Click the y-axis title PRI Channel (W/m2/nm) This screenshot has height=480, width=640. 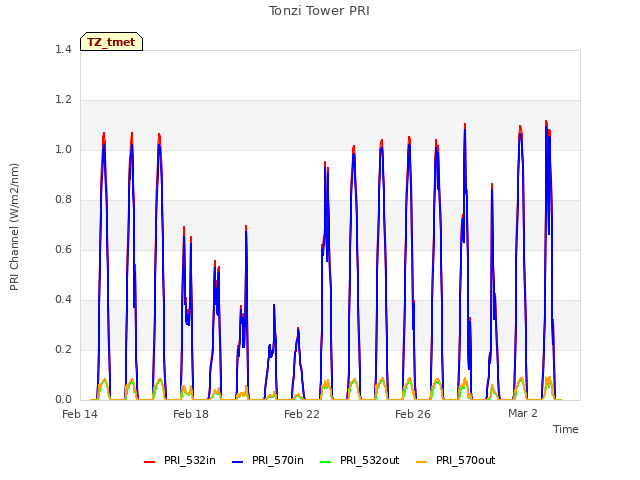tap(14, 227)
